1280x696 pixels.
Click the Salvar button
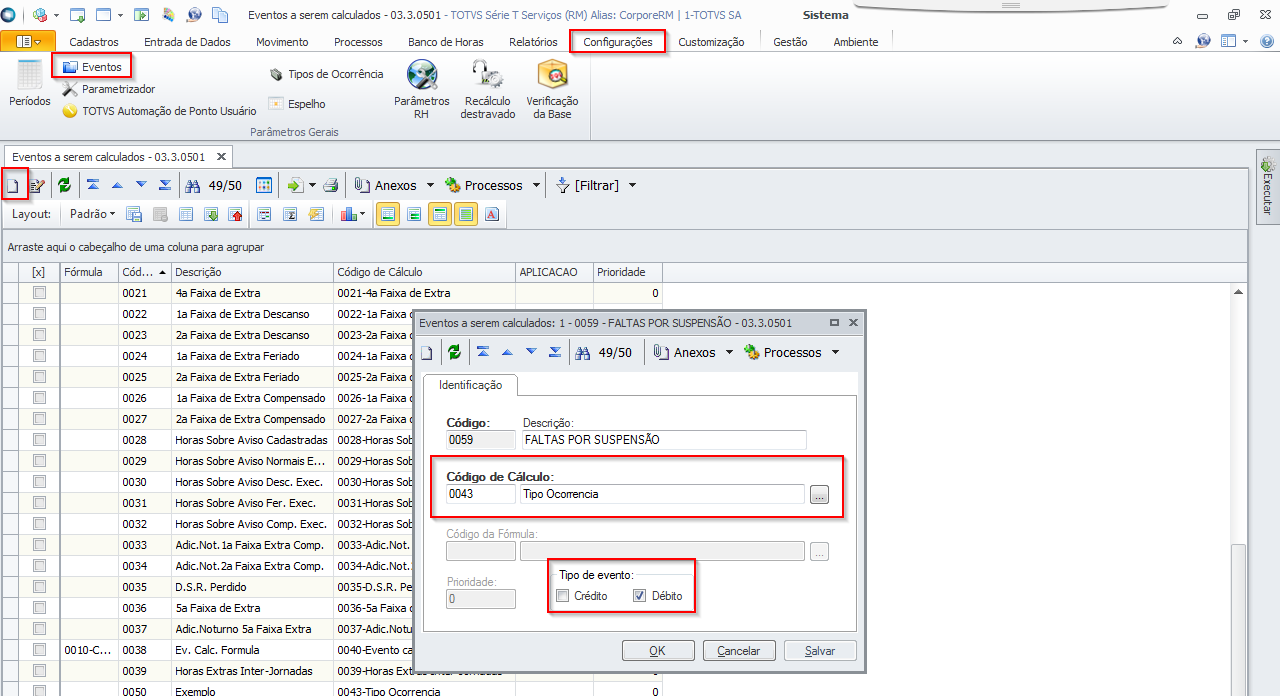(x=820, y=651)
